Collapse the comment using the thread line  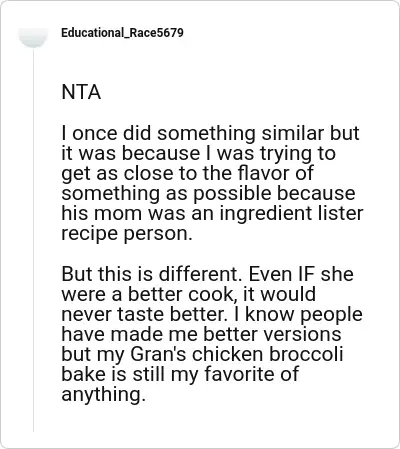click(33, 240)
